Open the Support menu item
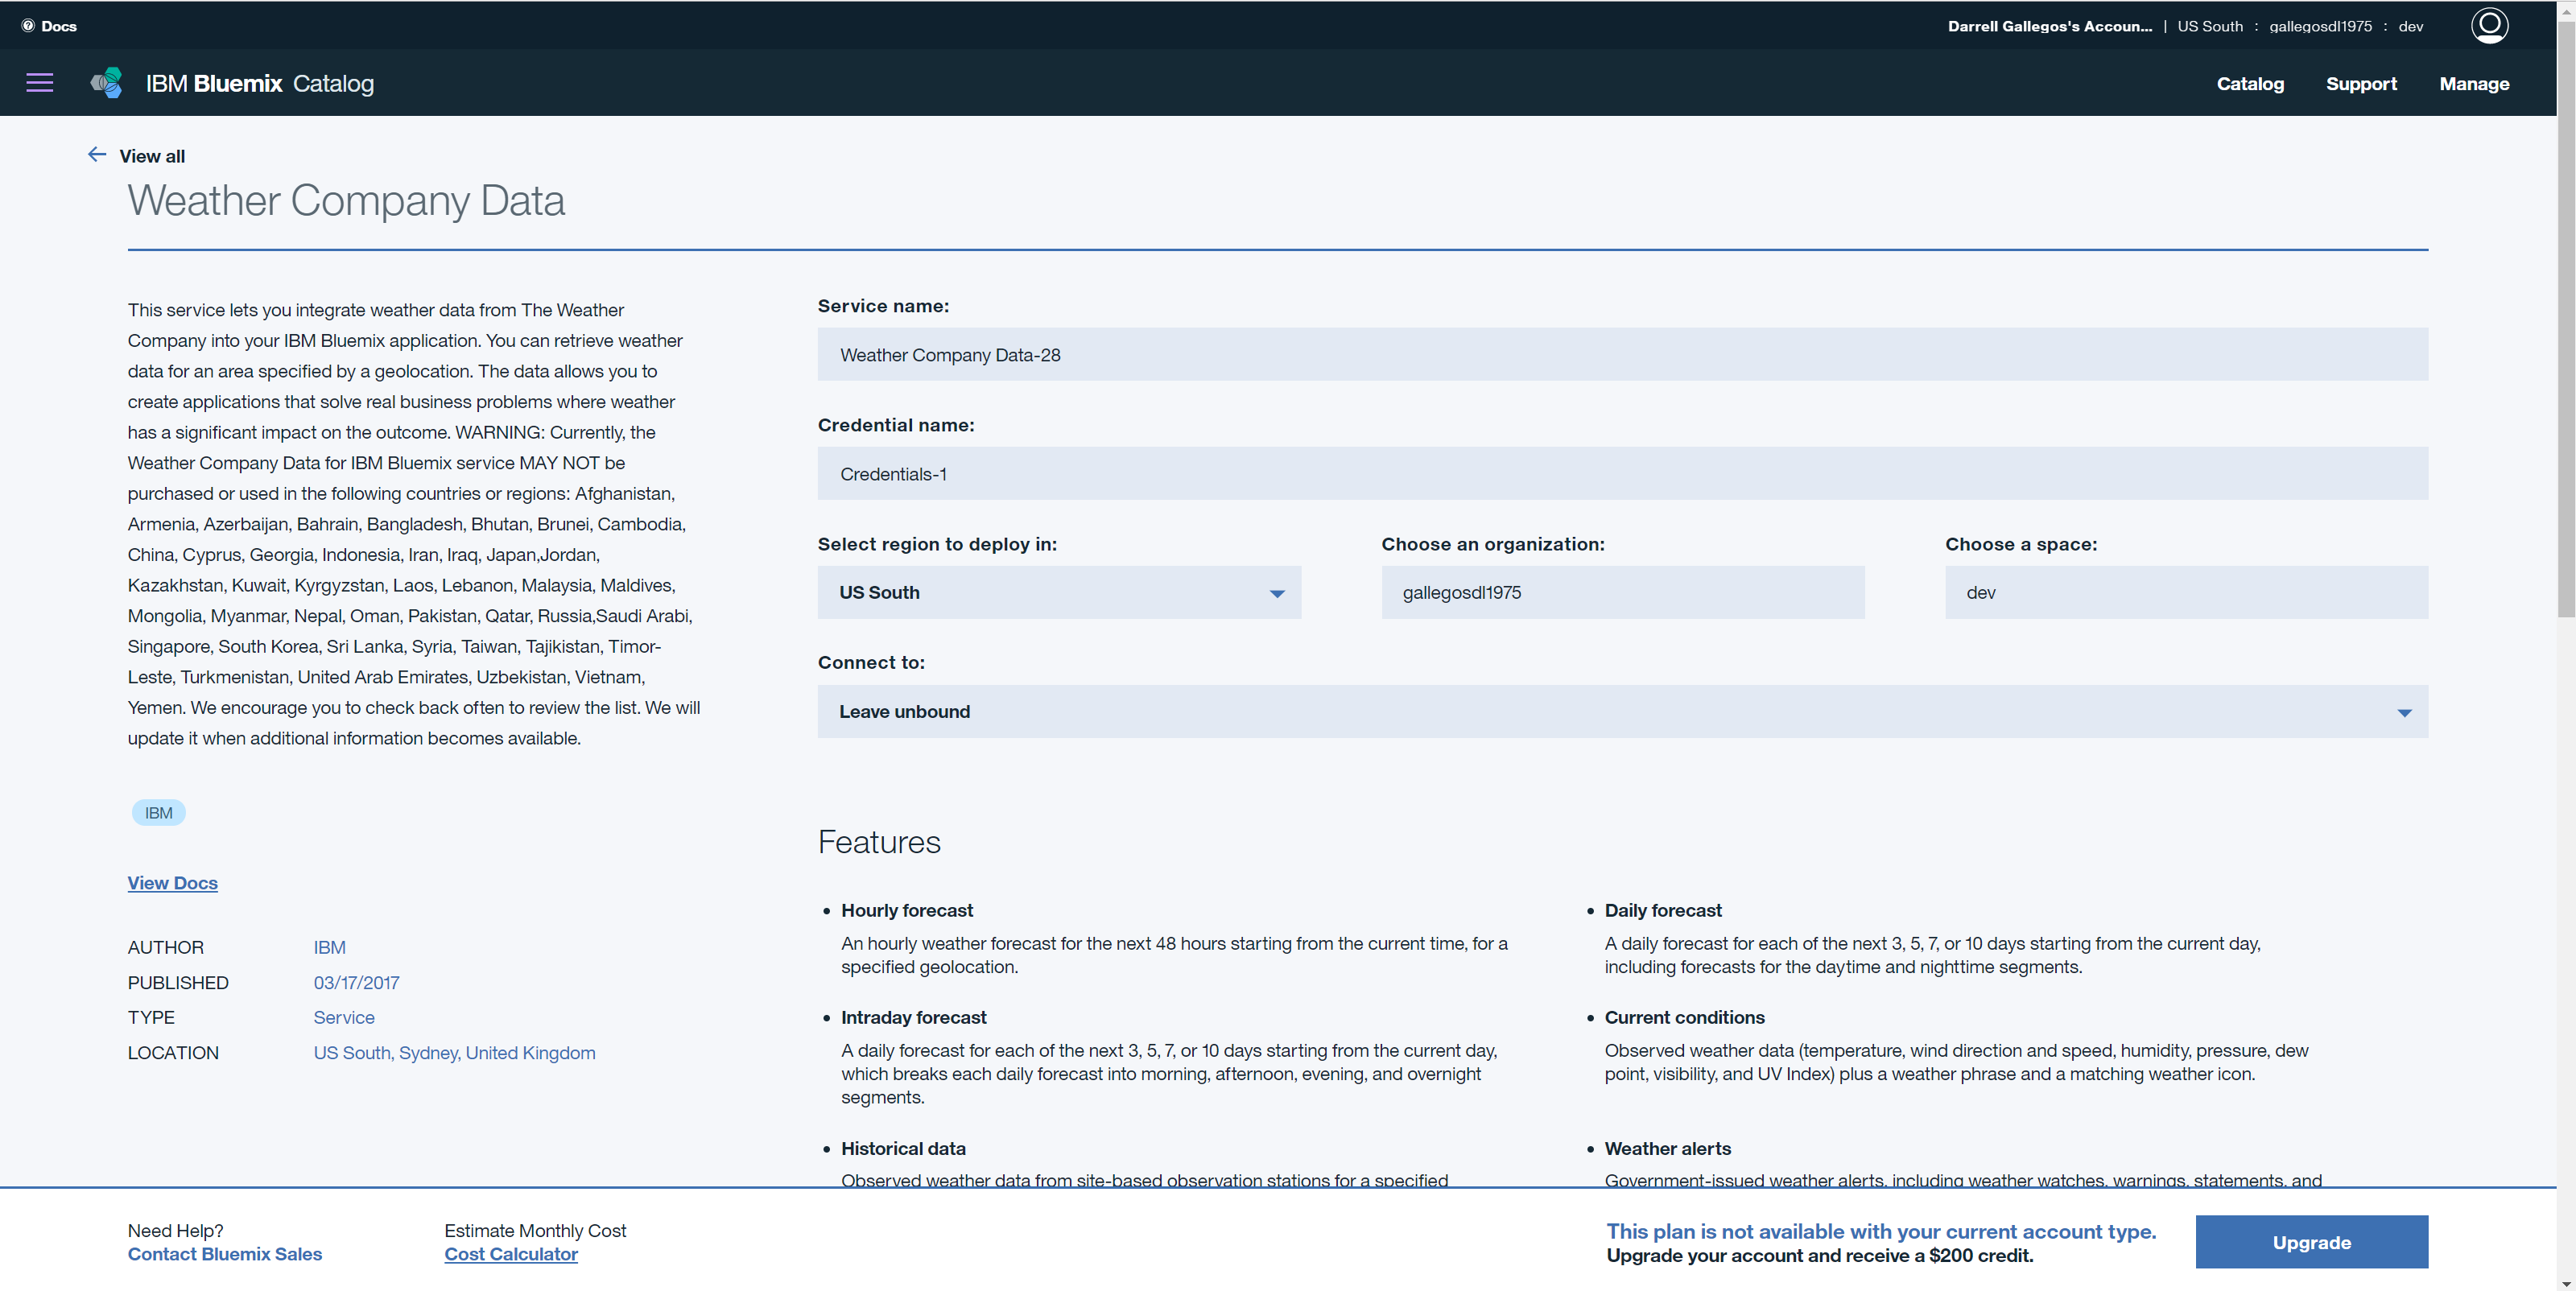The width and height of the screenshot is (2576, 1291). pyautogui.click(x=2360, y=84)
